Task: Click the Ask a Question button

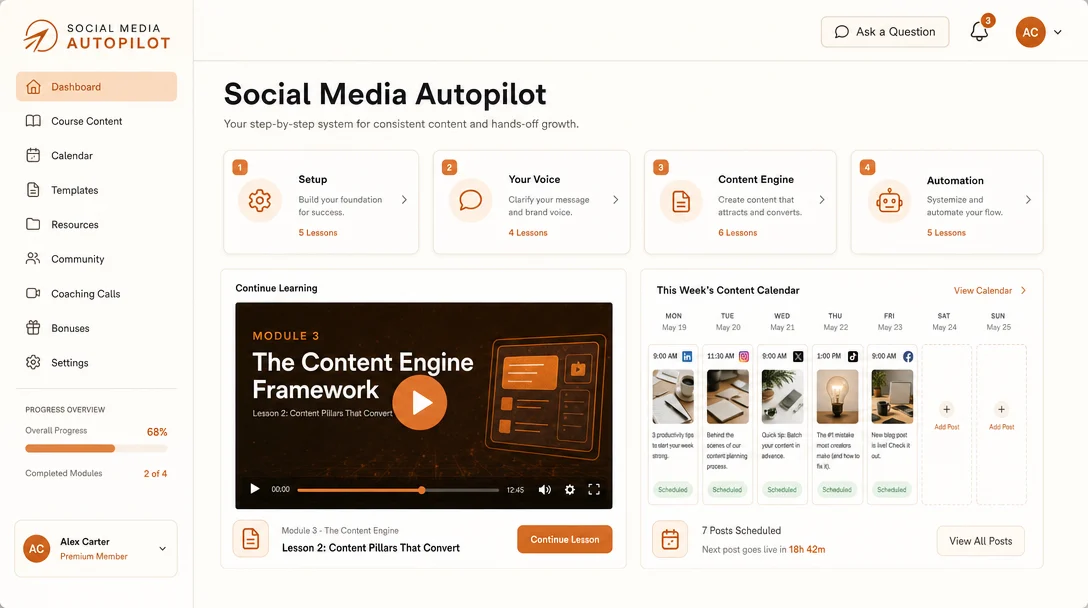Action: 885,32
